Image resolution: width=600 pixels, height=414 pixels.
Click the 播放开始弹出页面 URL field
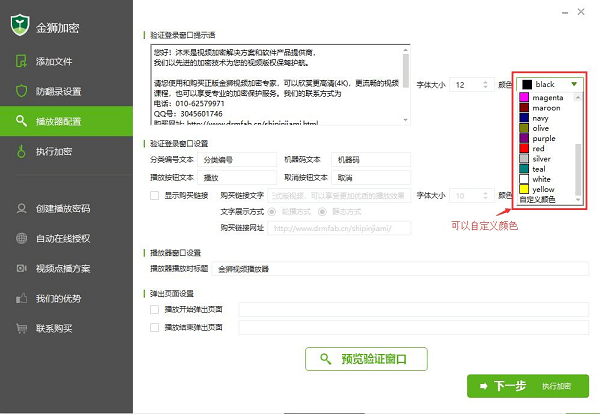pyautogui.click(x=413, y=309)
